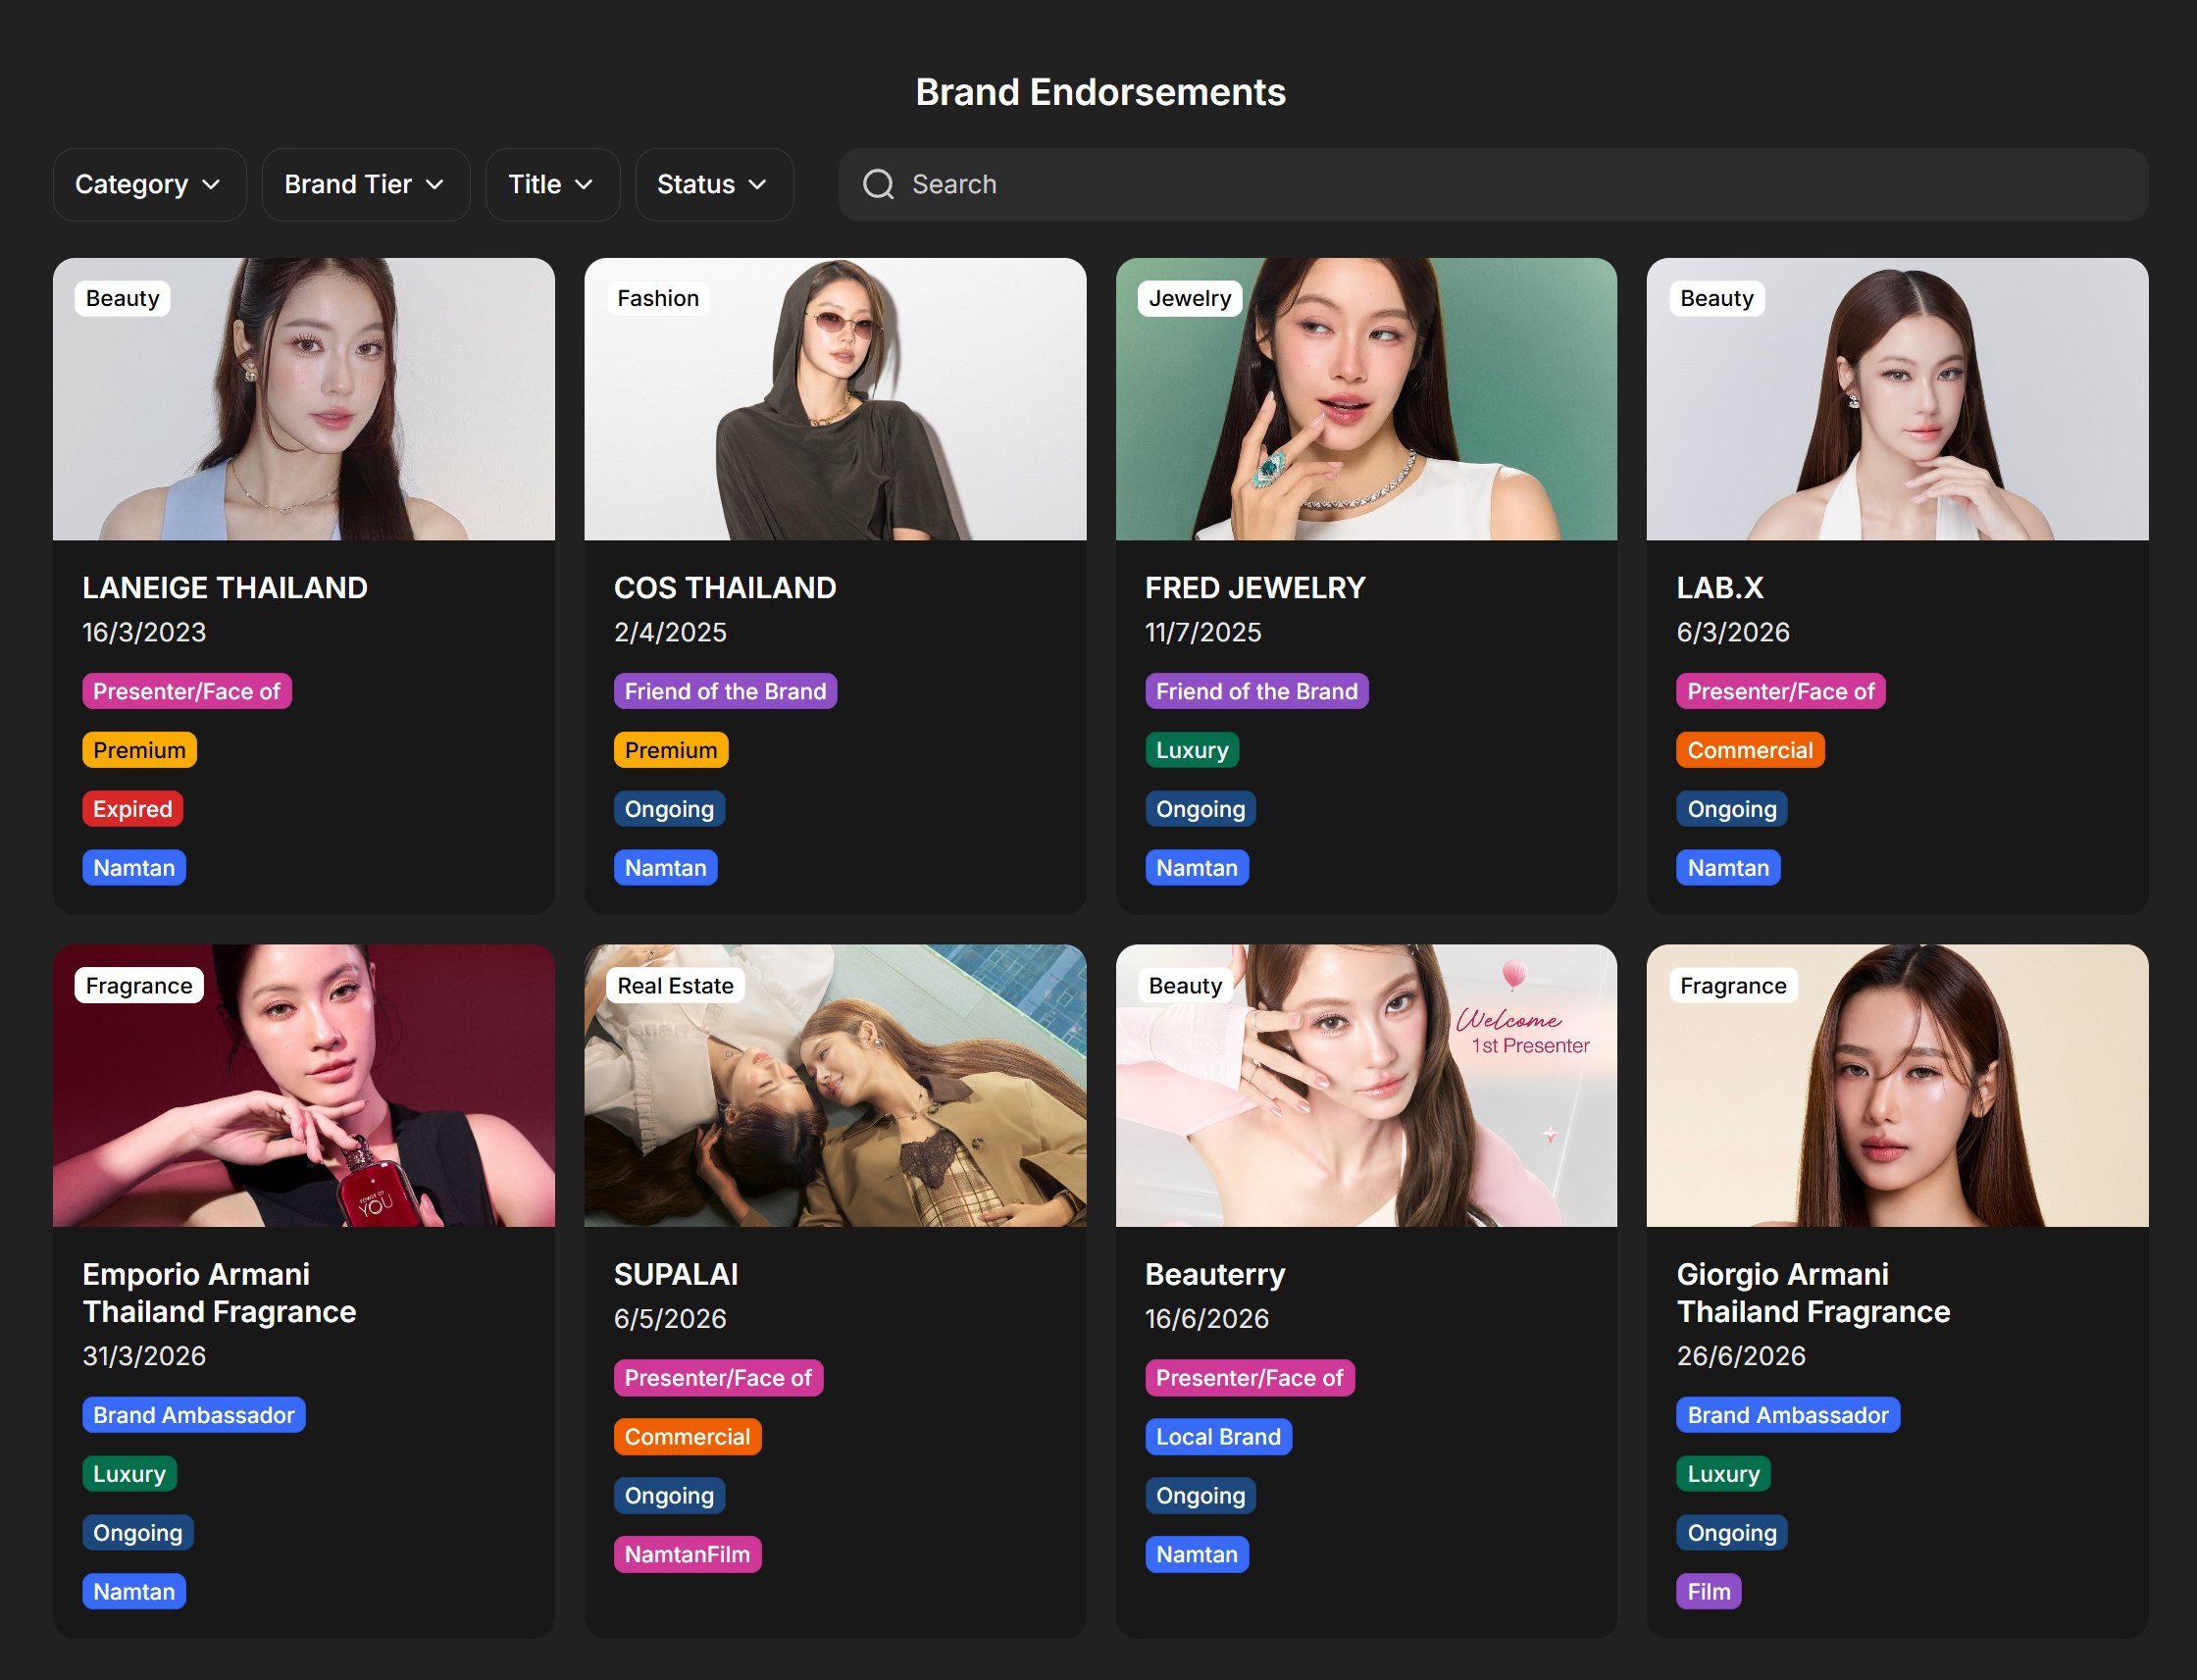Click Fragrance badge on Giorgio Armani card
Screen dimensions: 2197x1680
coord(1733,985)
